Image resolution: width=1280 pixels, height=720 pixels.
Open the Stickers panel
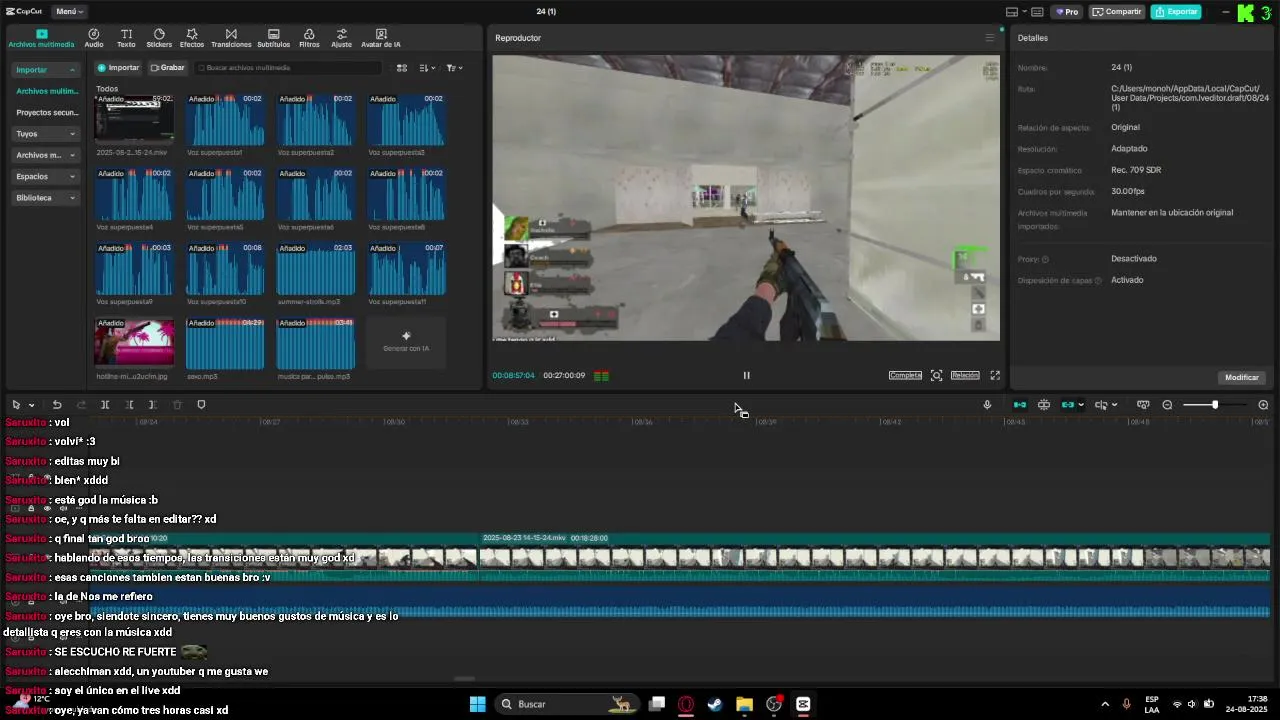pos(159,38)
